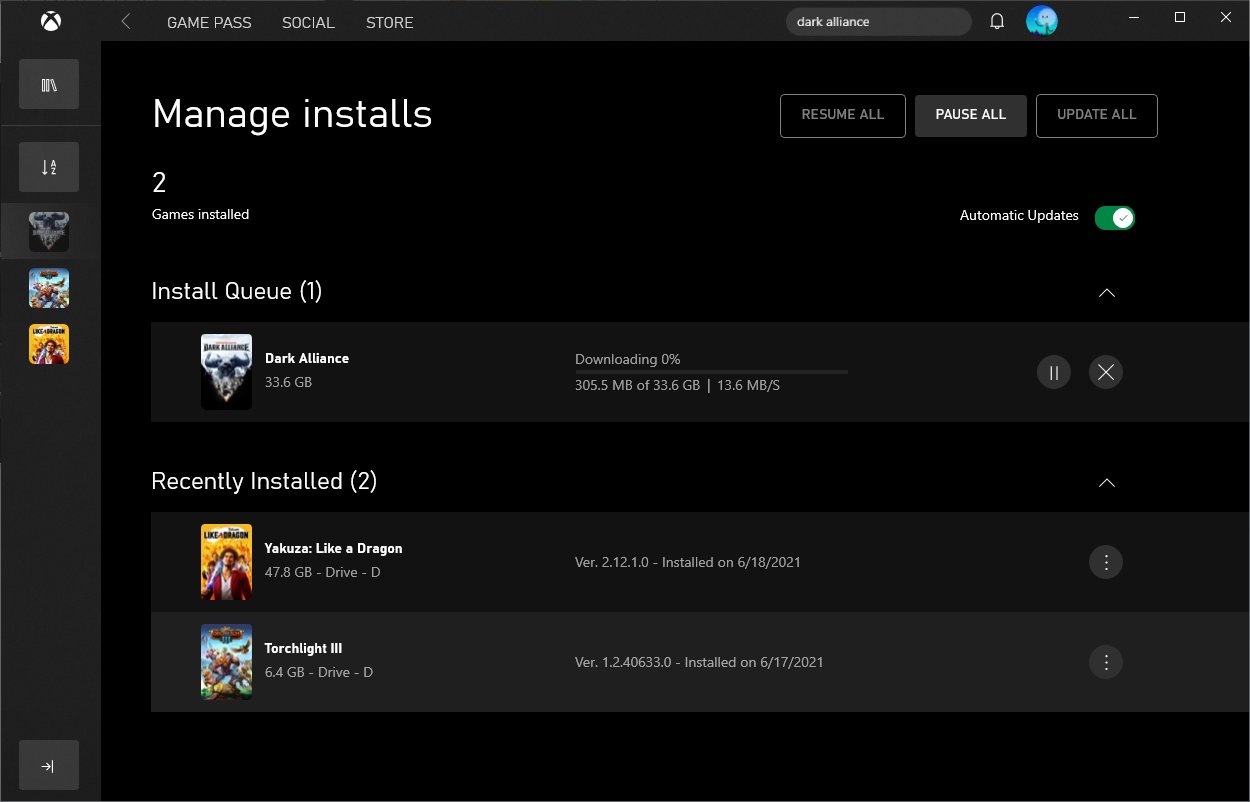Click the A-Z sort icon
1250x802 pixels.
[49, 167]
